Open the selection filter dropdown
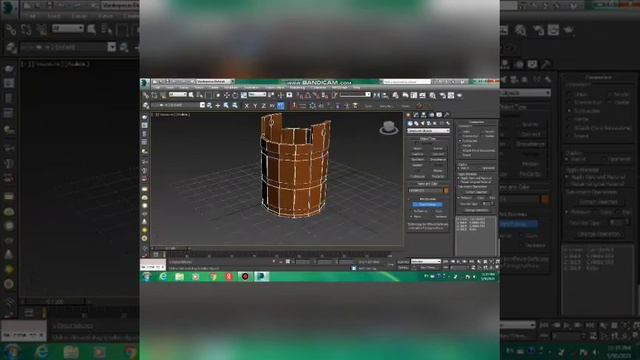 pos(178,95)
